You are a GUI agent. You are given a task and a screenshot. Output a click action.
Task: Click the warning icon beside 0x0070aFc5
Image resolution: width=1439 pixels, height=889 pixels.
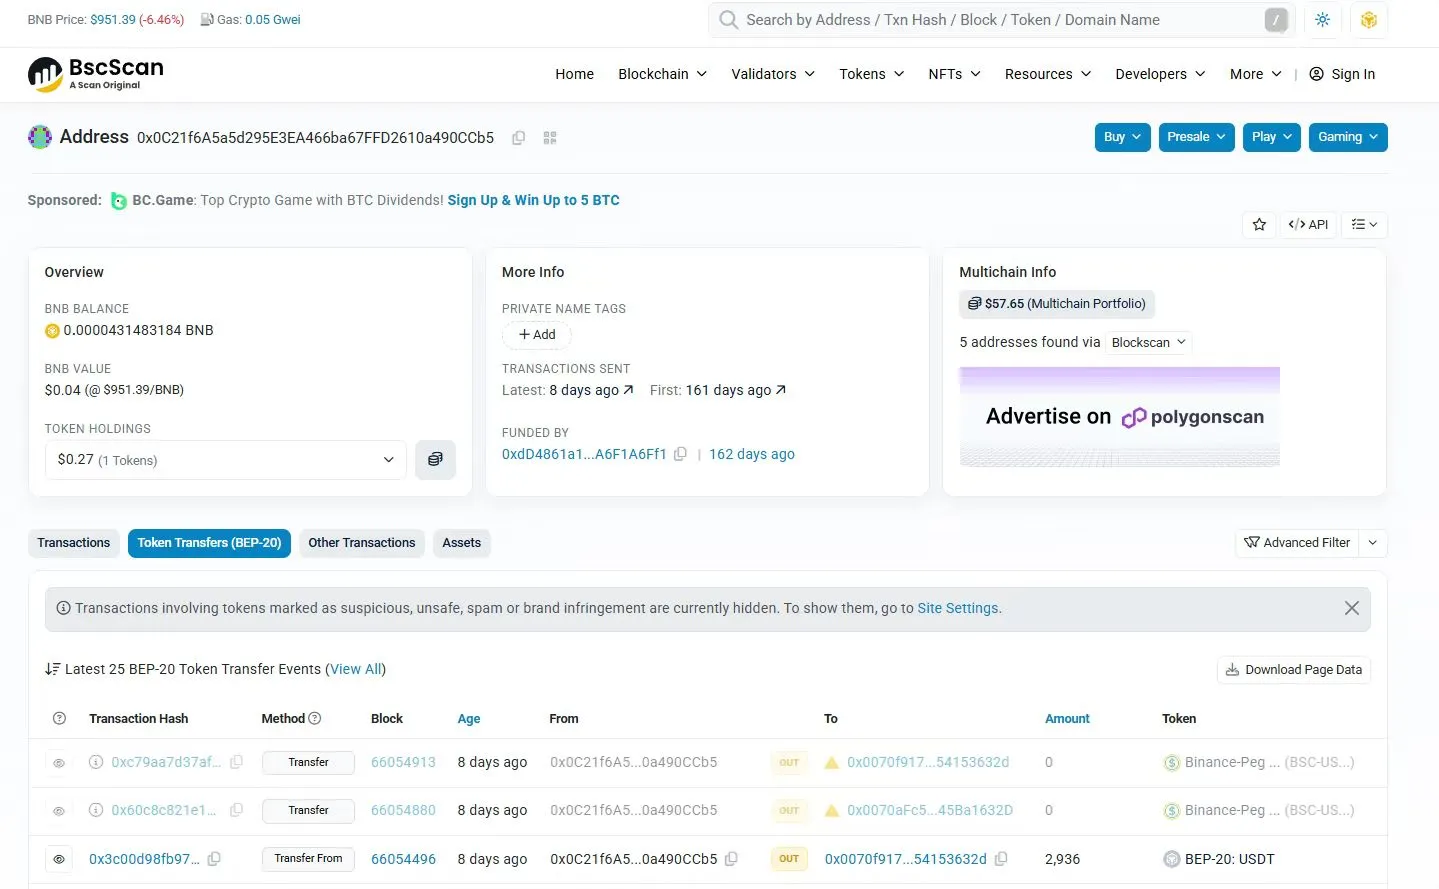pyautogui.click(x=831, y=810)
